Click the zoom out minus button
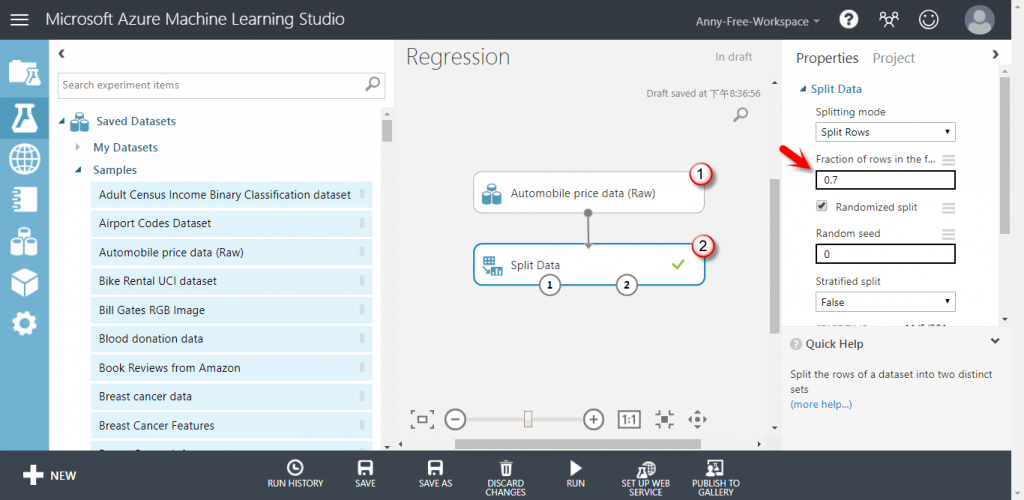The width and height of the screenshot is (1024, 500). coord(455,419)
